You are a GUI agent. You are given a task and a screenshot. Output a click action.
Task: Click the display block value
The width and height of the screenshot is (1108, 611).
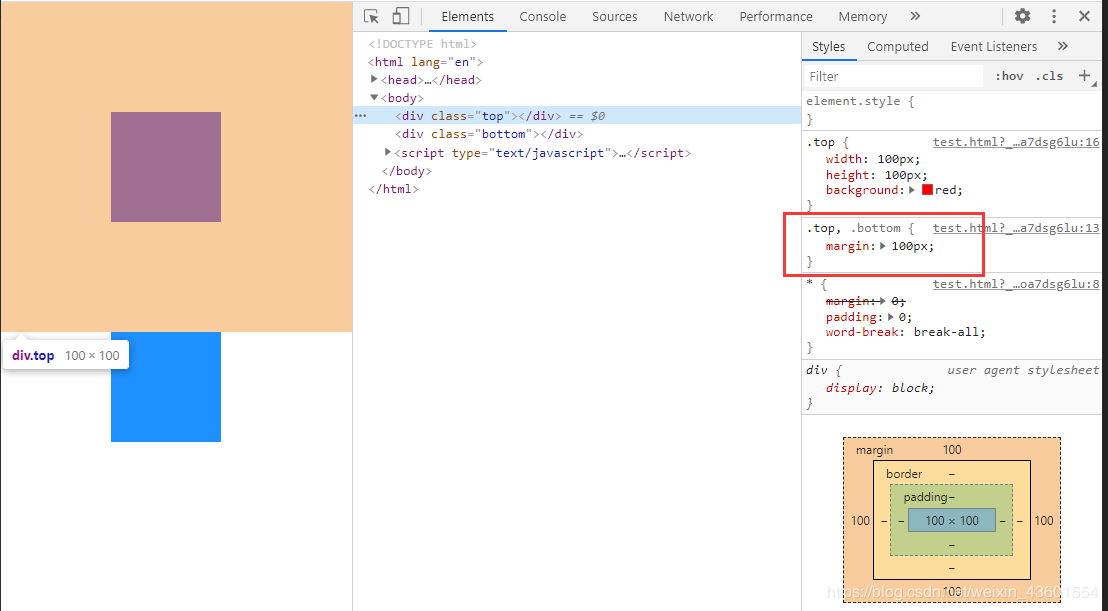(x=913, y=388)
